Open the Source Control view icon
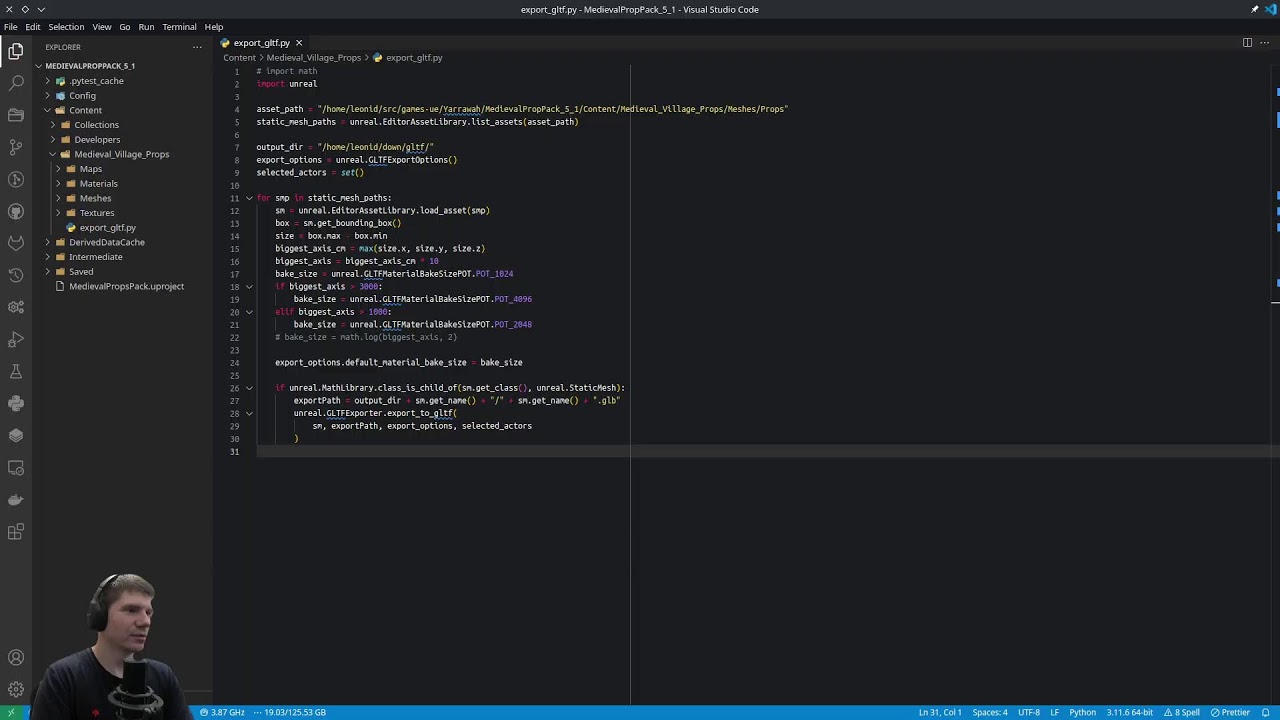 tap(16, 147)
